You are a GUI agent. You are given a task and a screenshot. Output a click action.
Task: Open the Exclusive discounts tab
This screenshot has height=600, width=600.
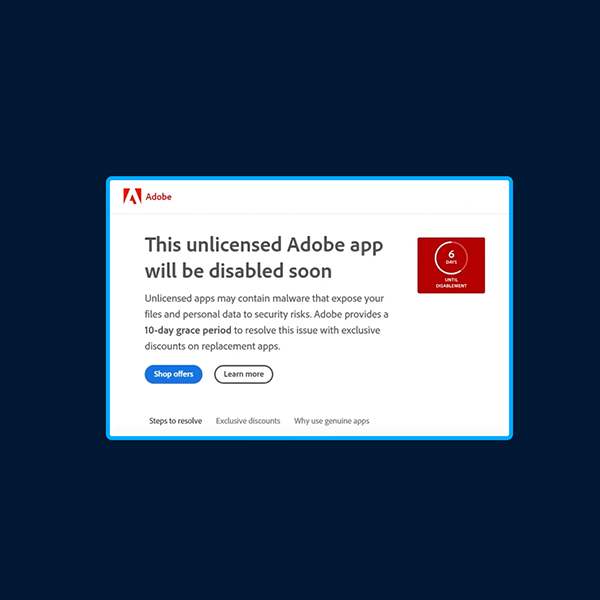pyautogui.click(x=248, y=421)
